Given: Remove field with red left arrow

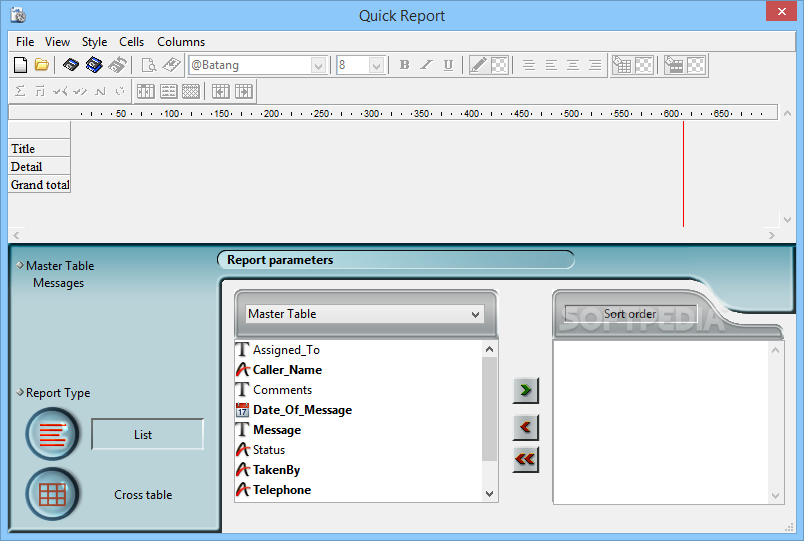Looking at the screenshot, I should tap(526, 427).
